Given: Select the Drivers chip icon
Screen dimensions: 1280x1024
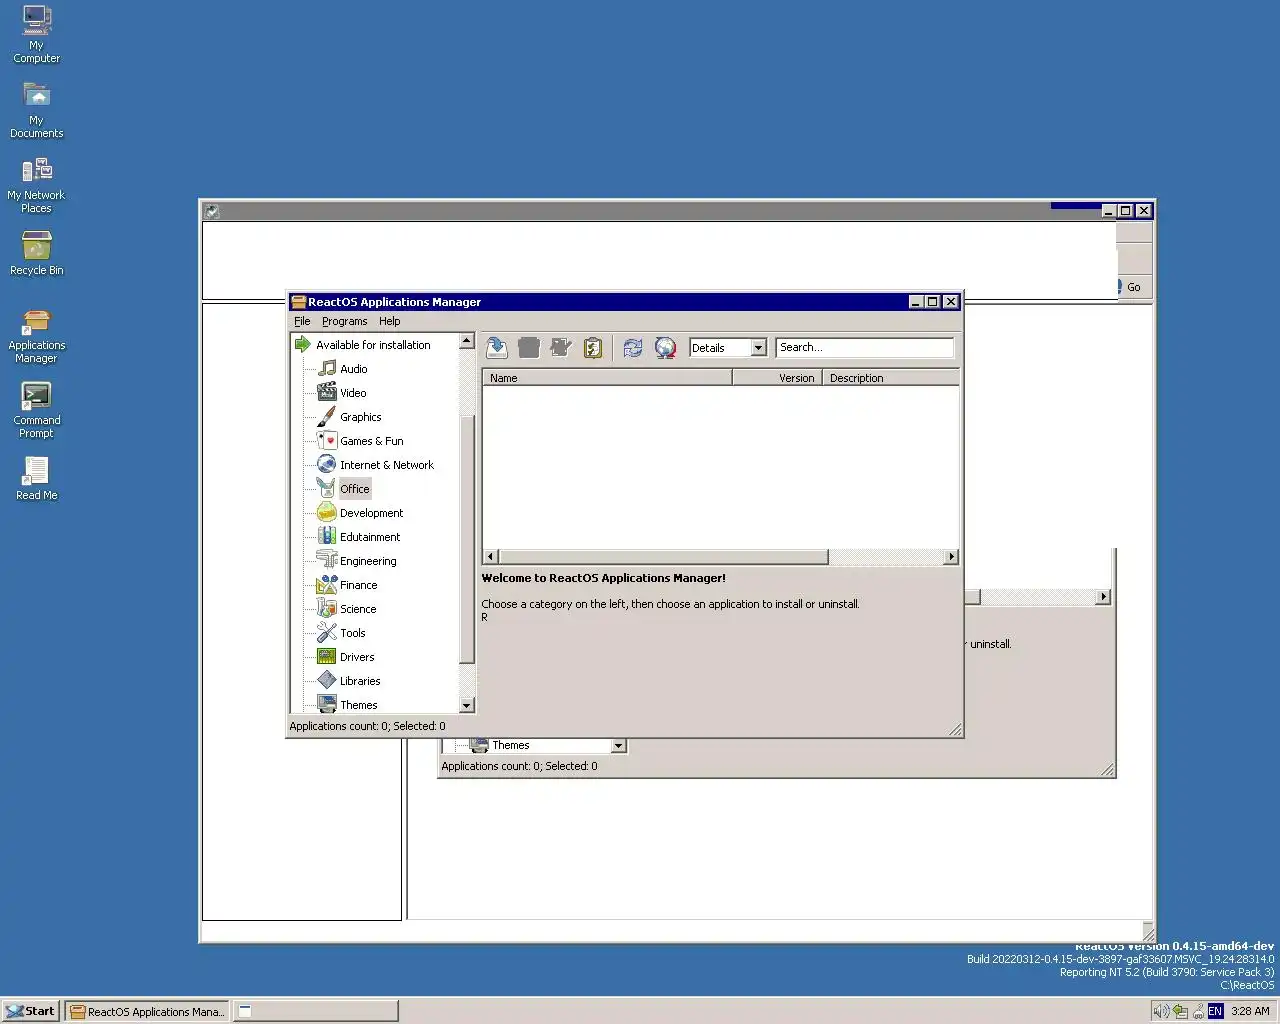Looking at the screenshot, I should tap(327, 656).
